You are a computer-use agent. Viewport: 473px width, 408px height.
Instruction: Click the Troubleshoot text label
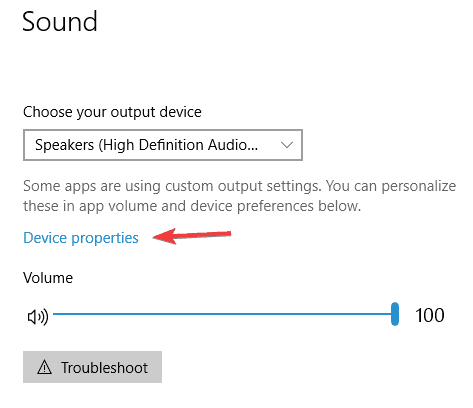104,368
